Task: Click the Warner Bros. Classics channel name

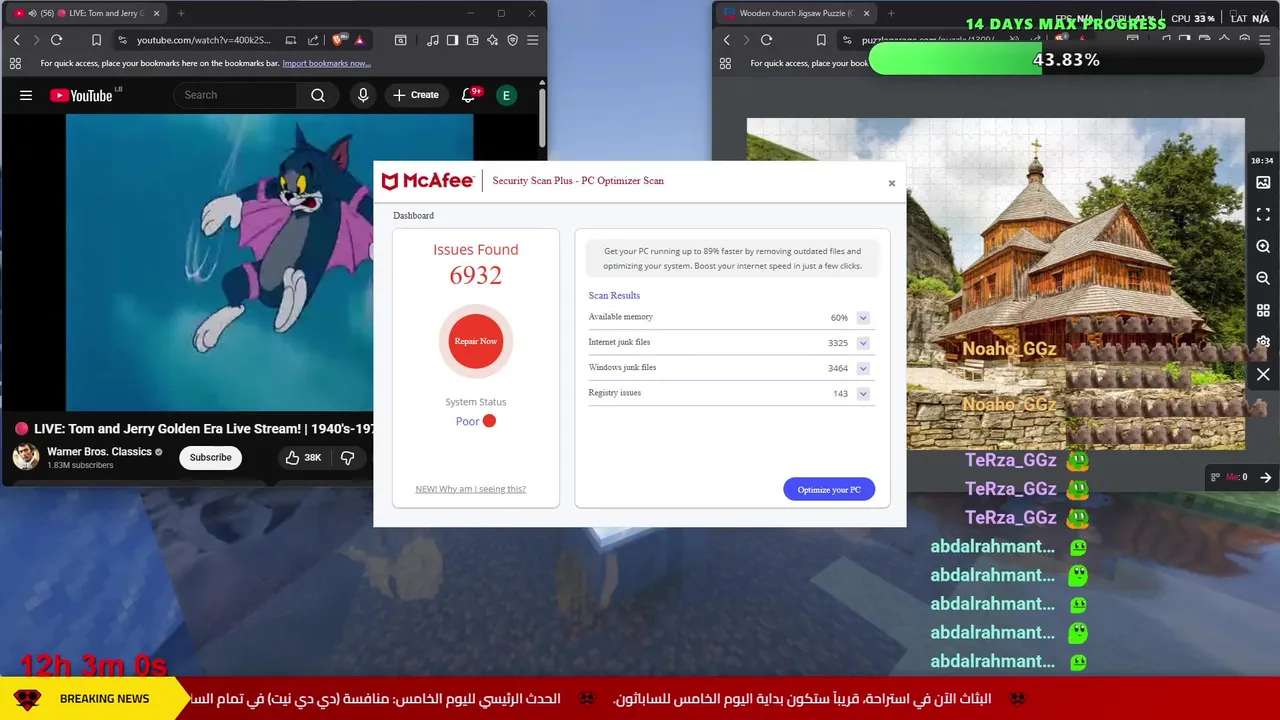Action: pyautogui.click(x=99, y=452)
